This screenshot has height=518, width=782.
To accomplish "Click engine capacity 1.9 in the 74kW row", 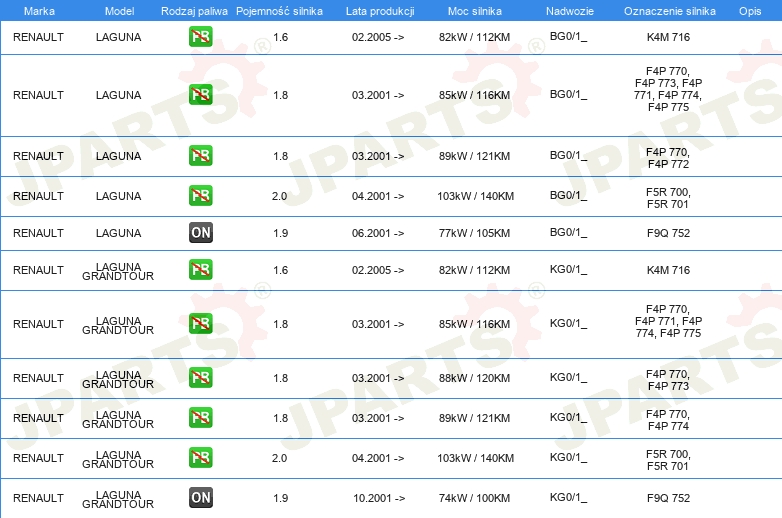I will point(280,498).
